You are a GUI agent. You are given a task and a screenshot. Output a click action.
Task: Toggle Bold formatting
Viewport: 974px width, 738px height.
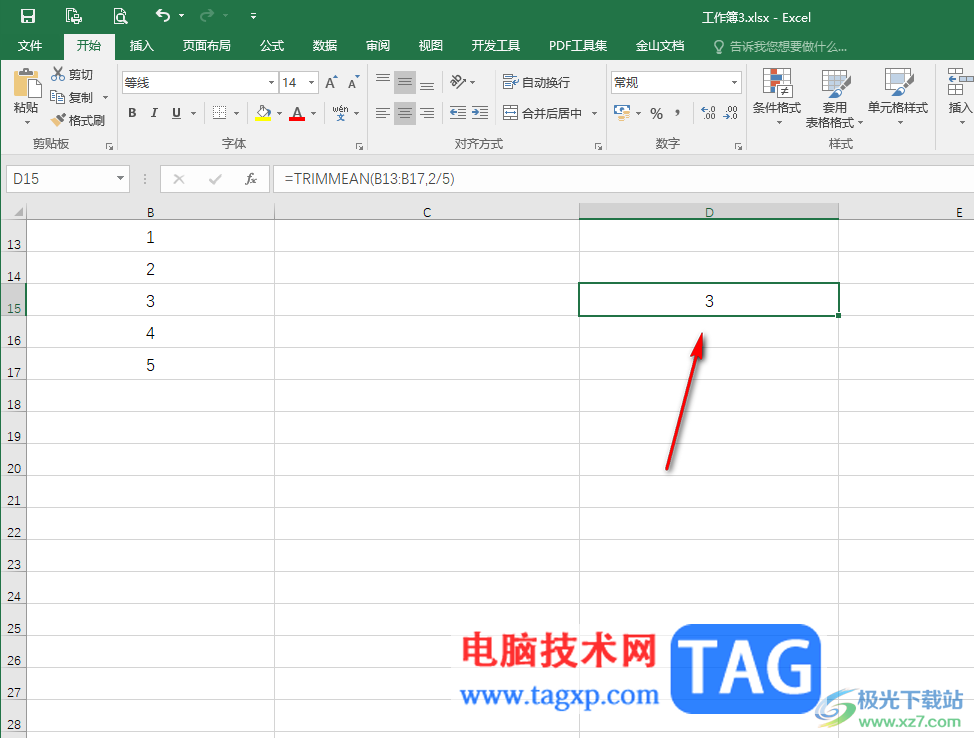pos(132,113)
